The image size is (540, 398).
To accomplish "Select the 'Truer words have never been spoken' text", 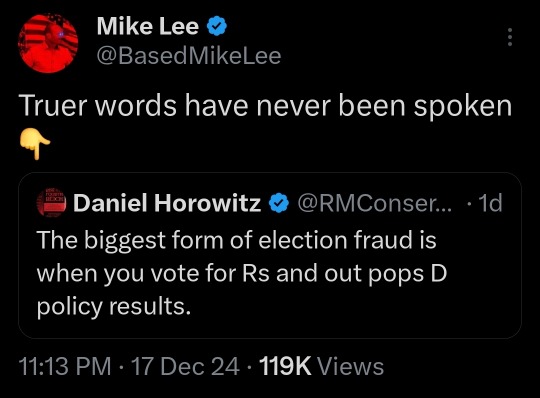I will pos(266,106).
